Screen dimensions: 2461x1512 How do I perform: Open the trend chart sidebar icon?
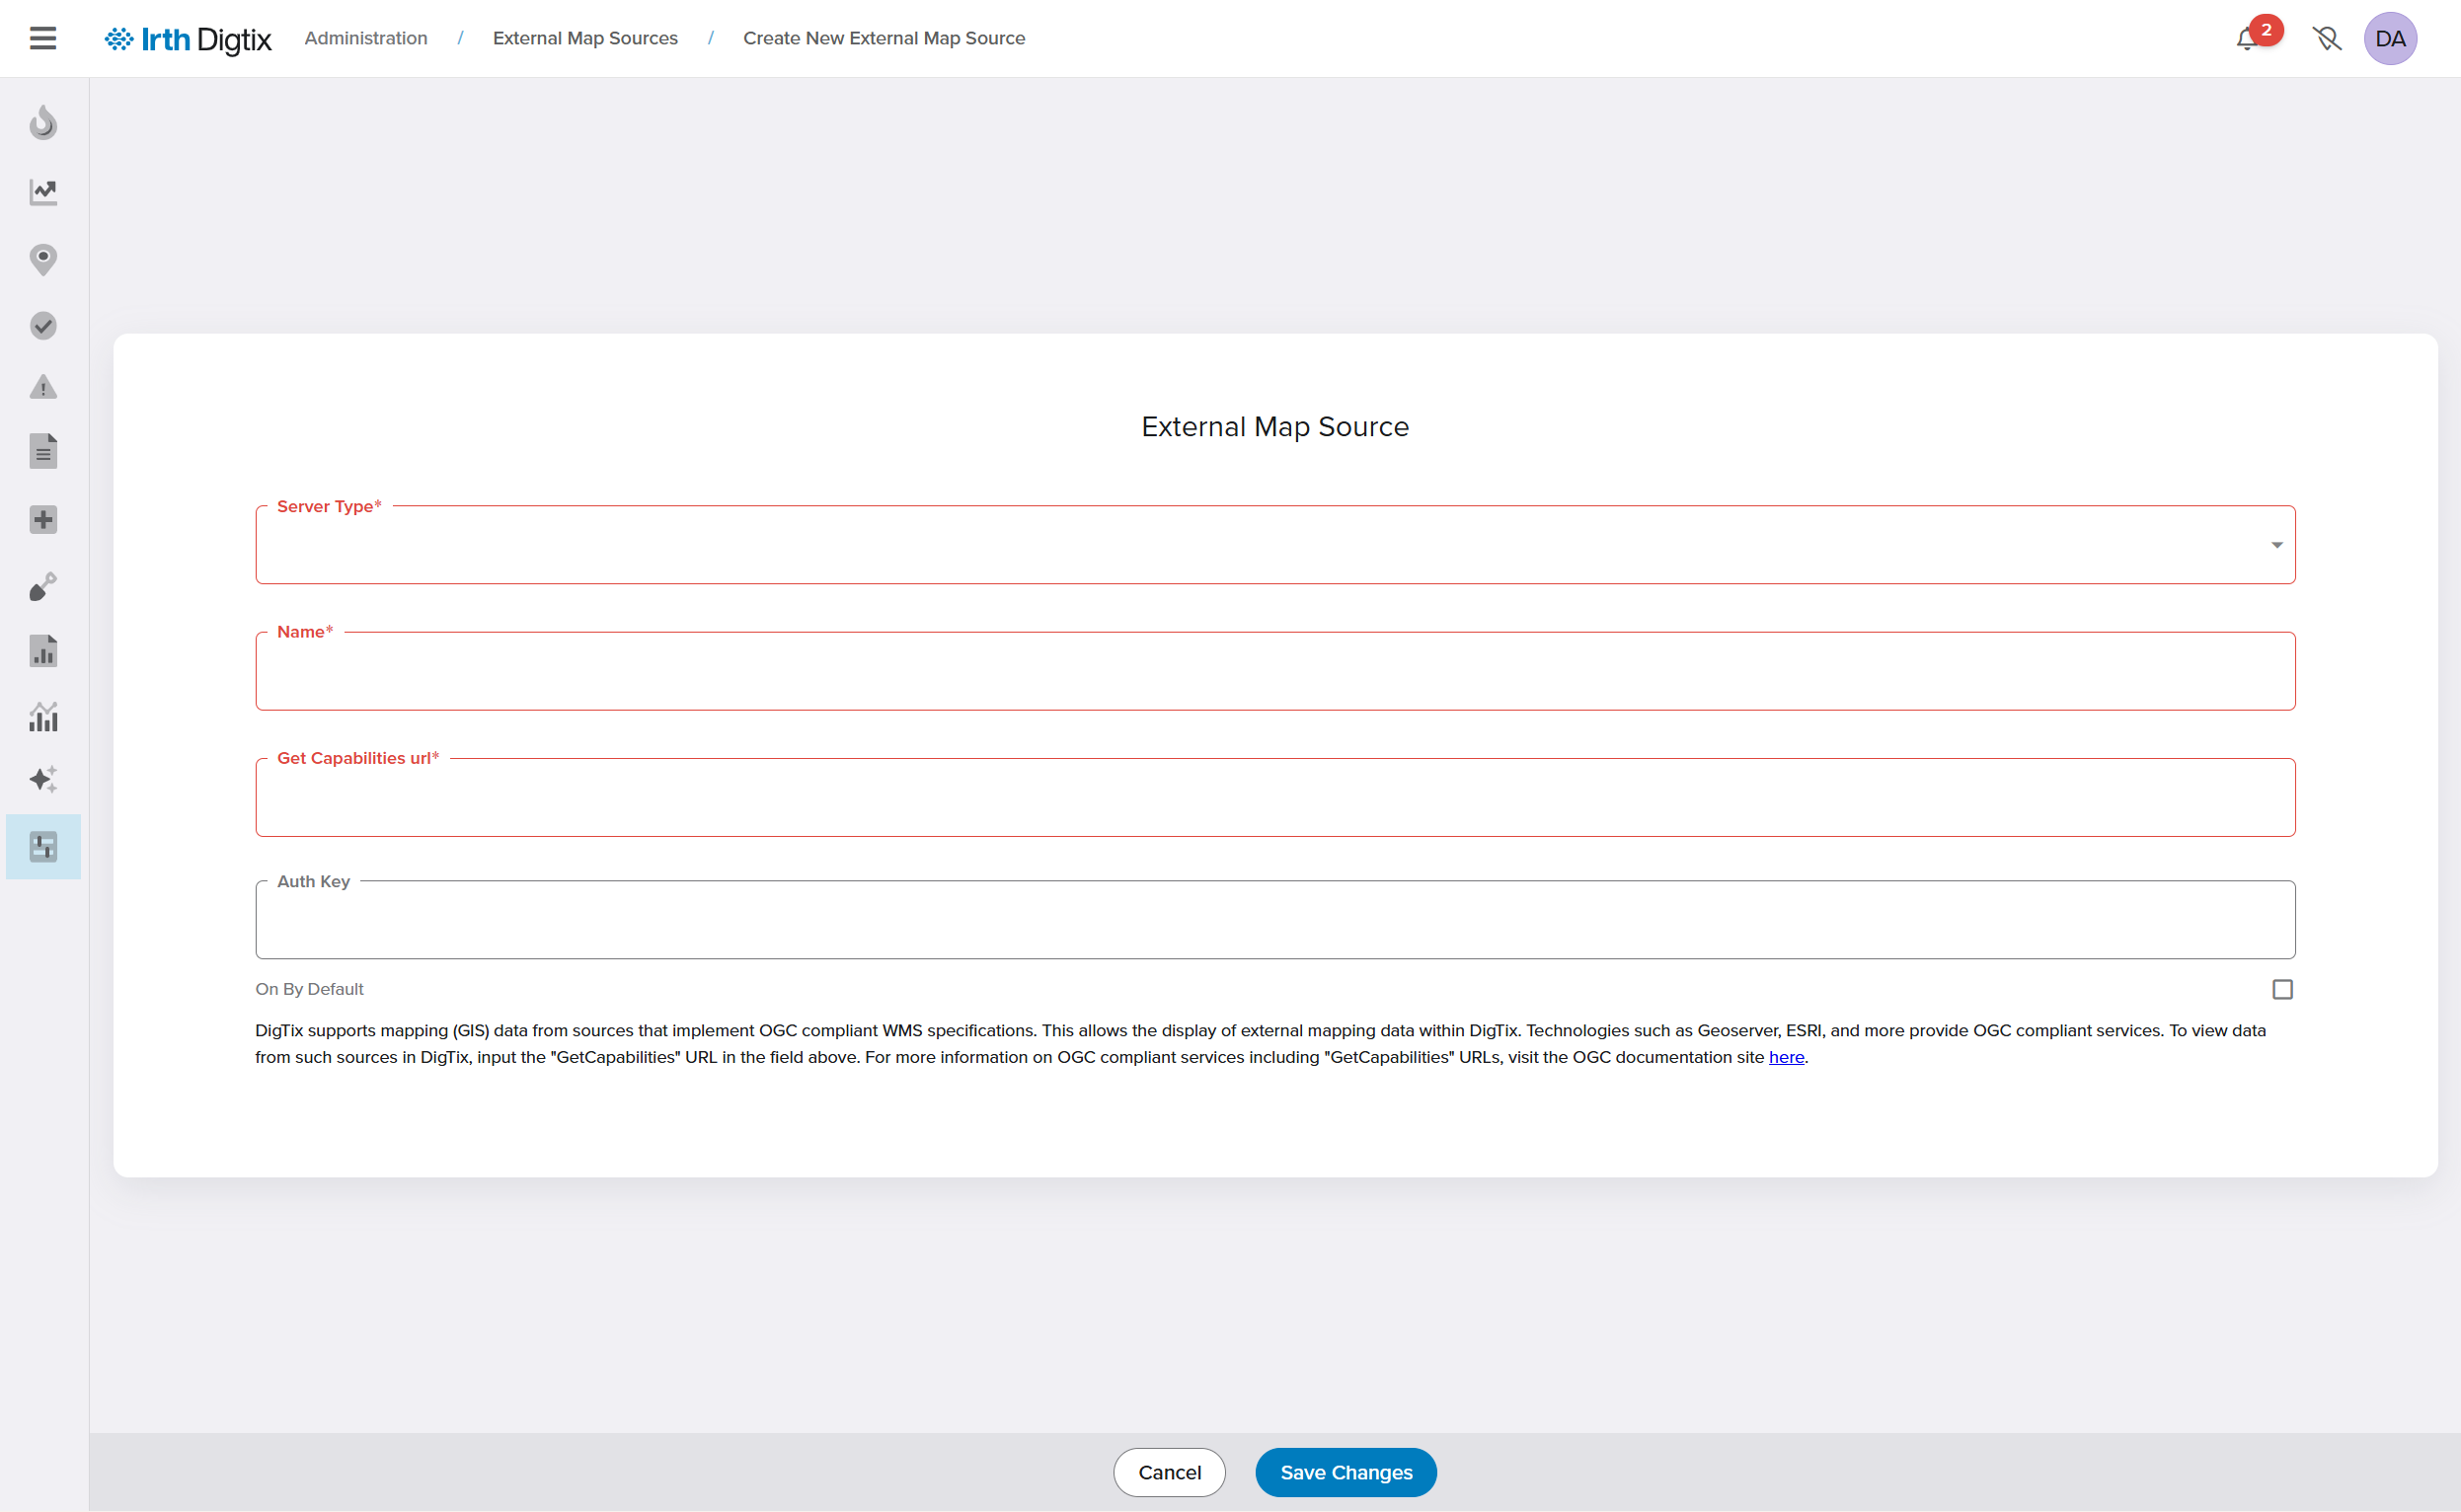tap(43, 192)
